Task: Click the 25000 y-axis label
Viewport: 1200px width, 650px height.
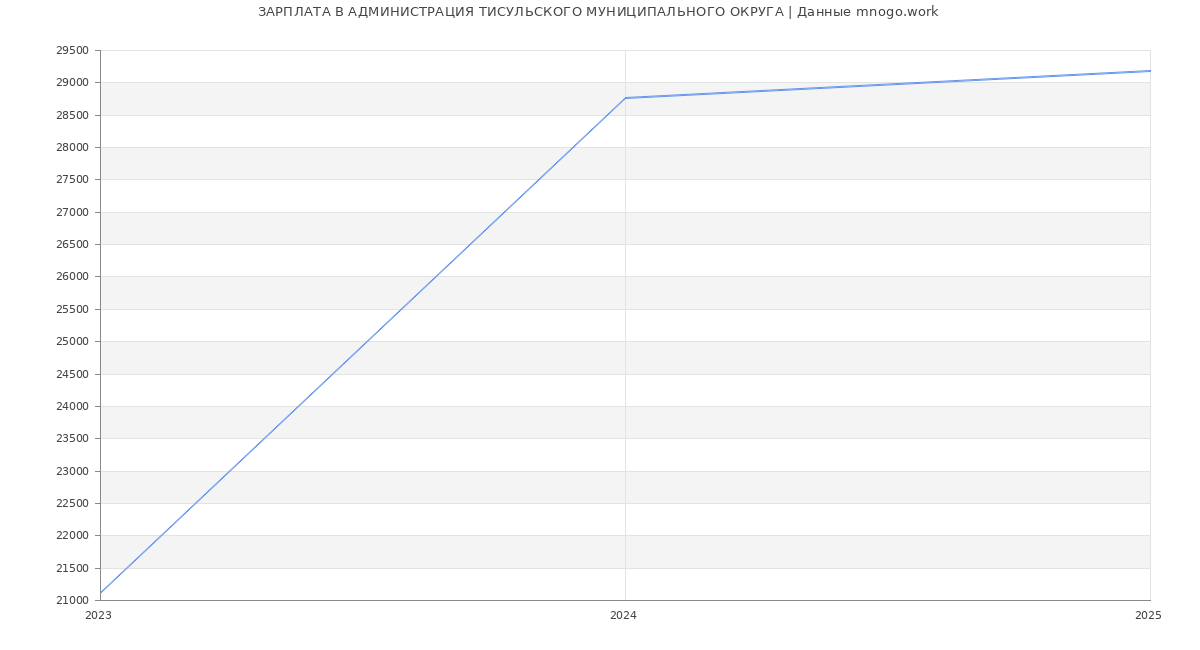Action: point(72,342)
